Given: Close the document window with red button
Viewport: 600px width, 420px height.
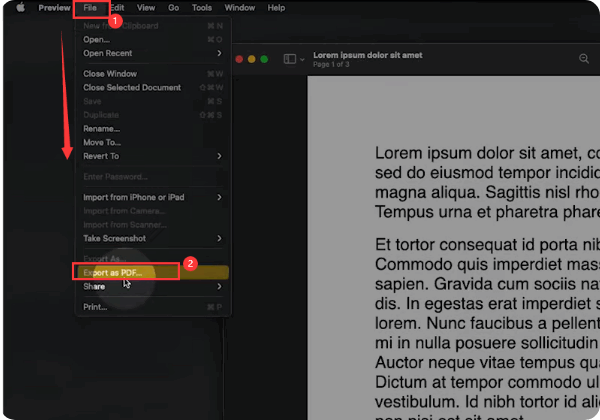Looking at the screenshot, I should (239, 59).
